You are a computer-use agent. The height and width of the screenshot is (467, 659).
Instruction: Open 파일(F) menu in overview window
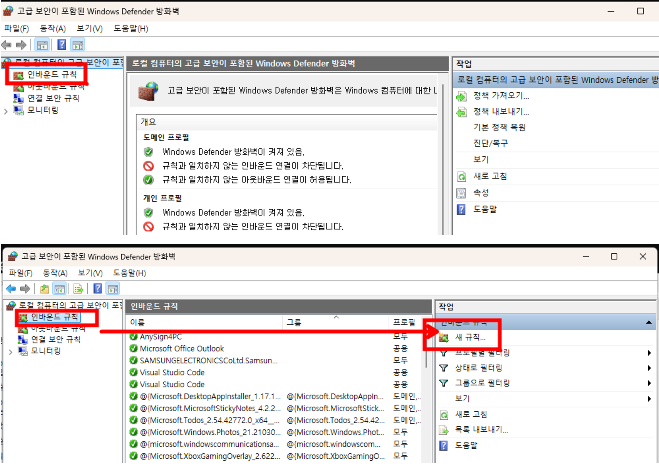16,29
